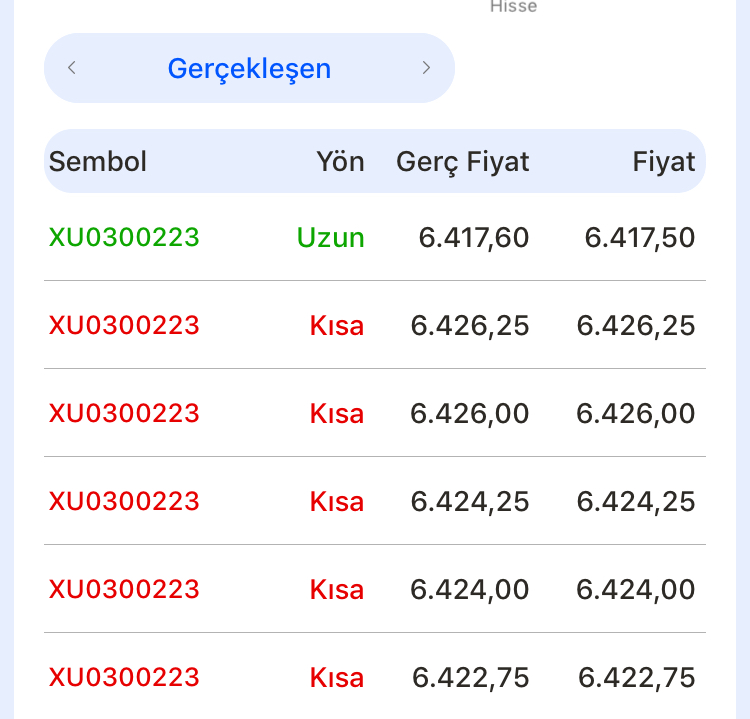Sort by the Sembol column header

click(x=98, y=161)
